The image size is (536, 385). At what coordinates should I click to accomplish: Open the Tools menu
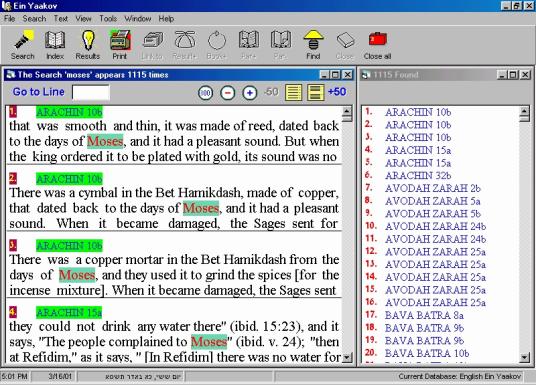coord(108,18)
